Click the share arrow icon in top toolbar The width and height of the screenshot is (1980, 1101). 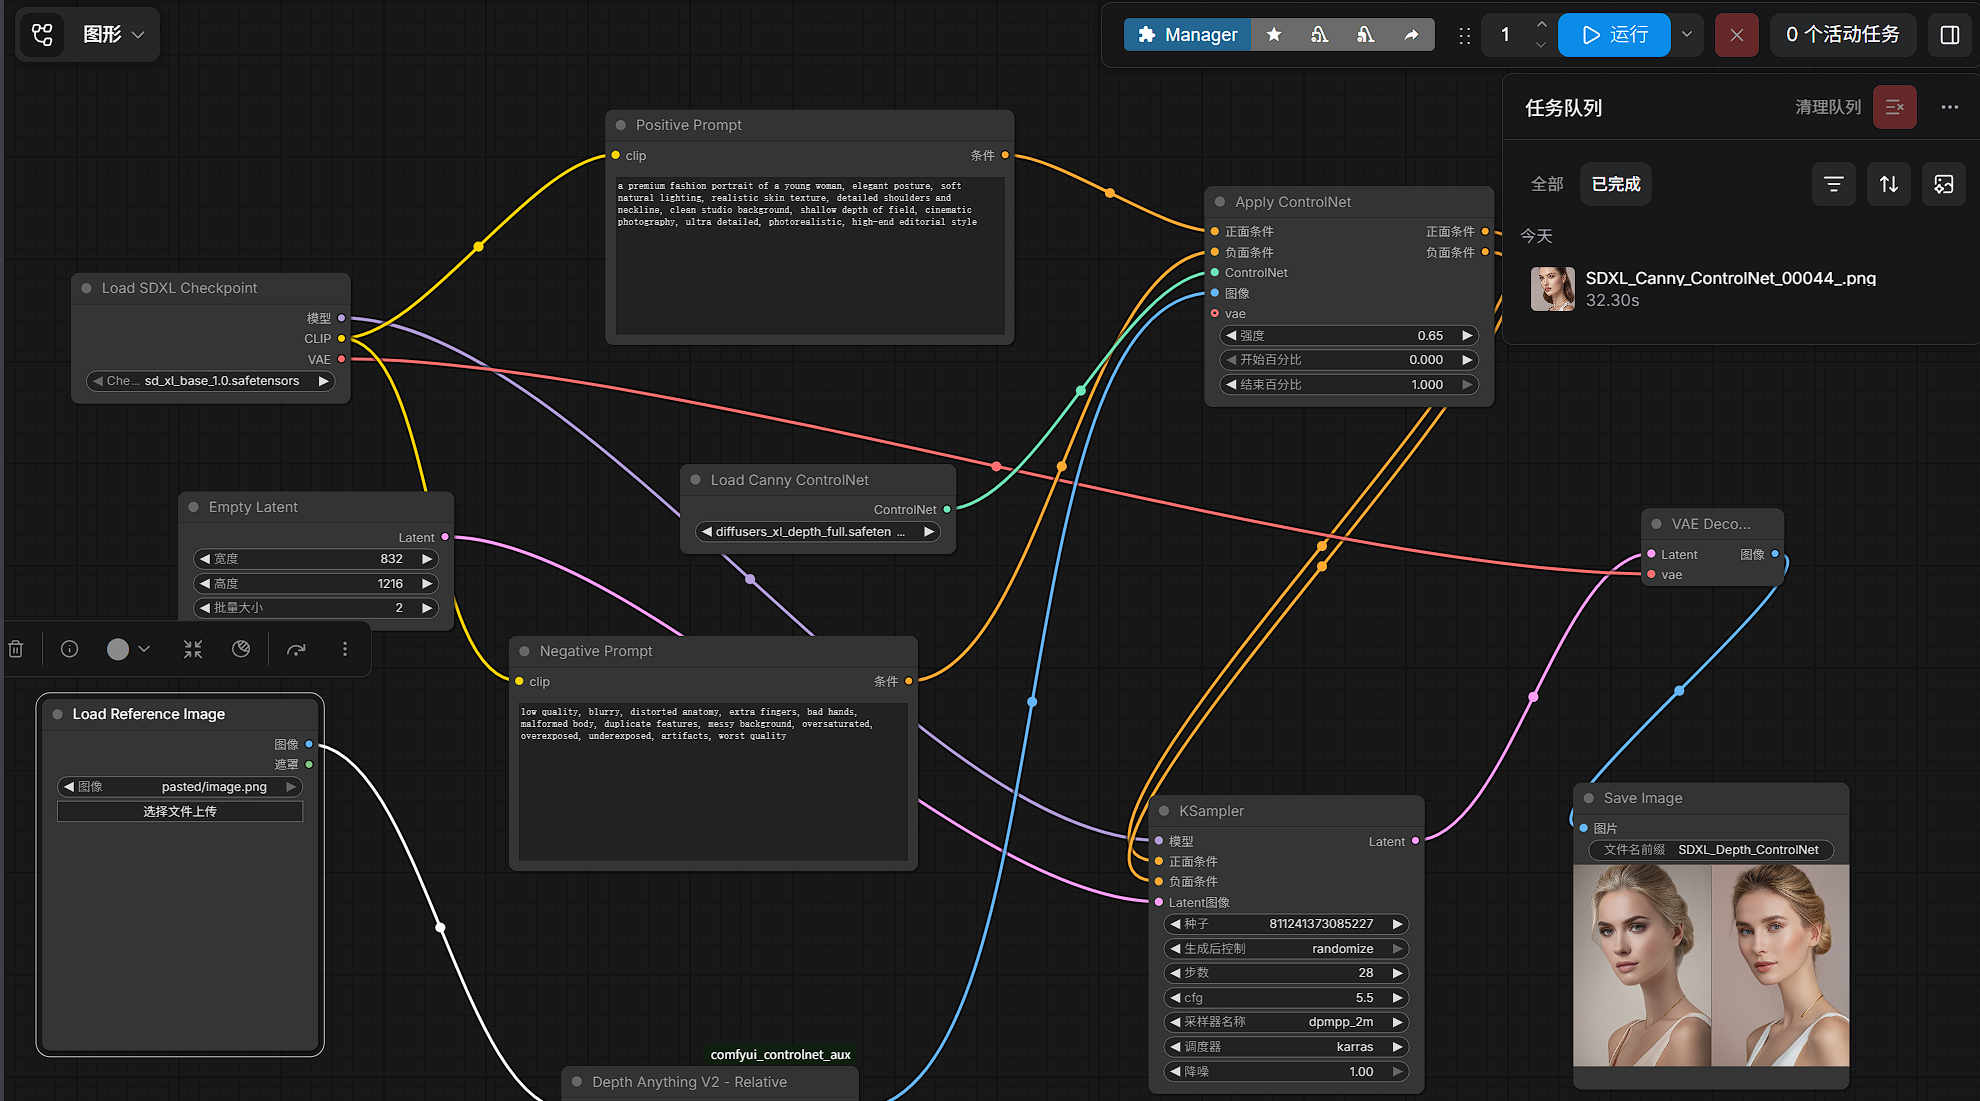click(1411, 35)
